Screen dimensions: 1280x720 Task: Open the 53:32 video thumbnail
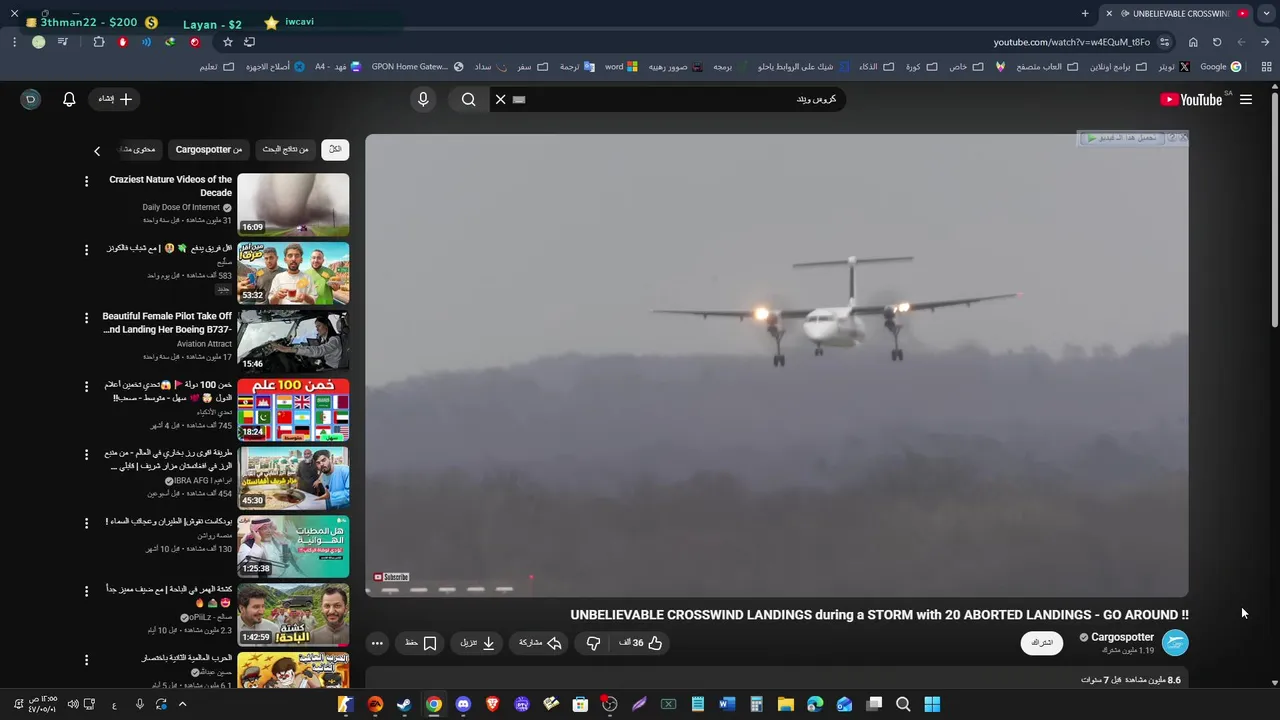pos(293,273)
